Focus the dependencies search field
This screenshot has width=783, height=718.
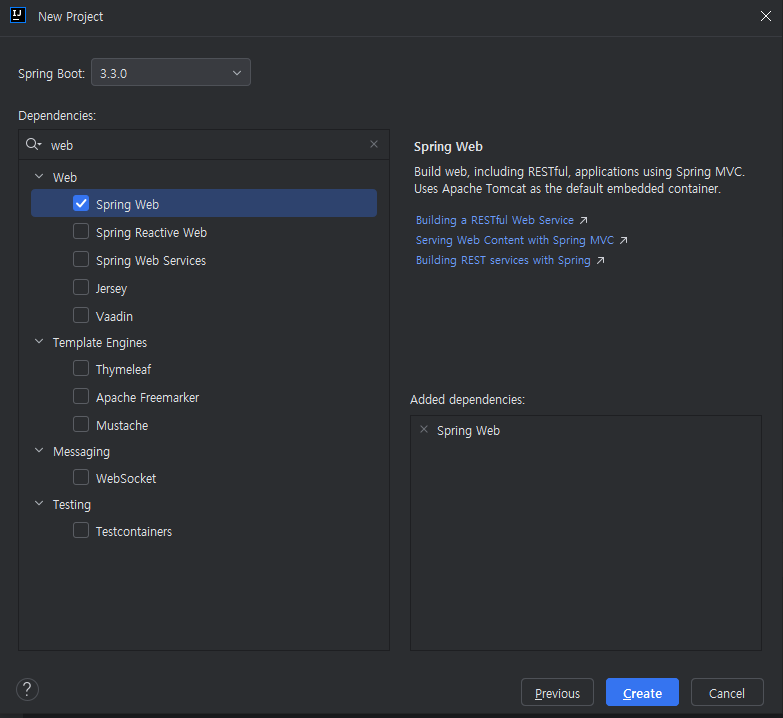coord(205,145)
